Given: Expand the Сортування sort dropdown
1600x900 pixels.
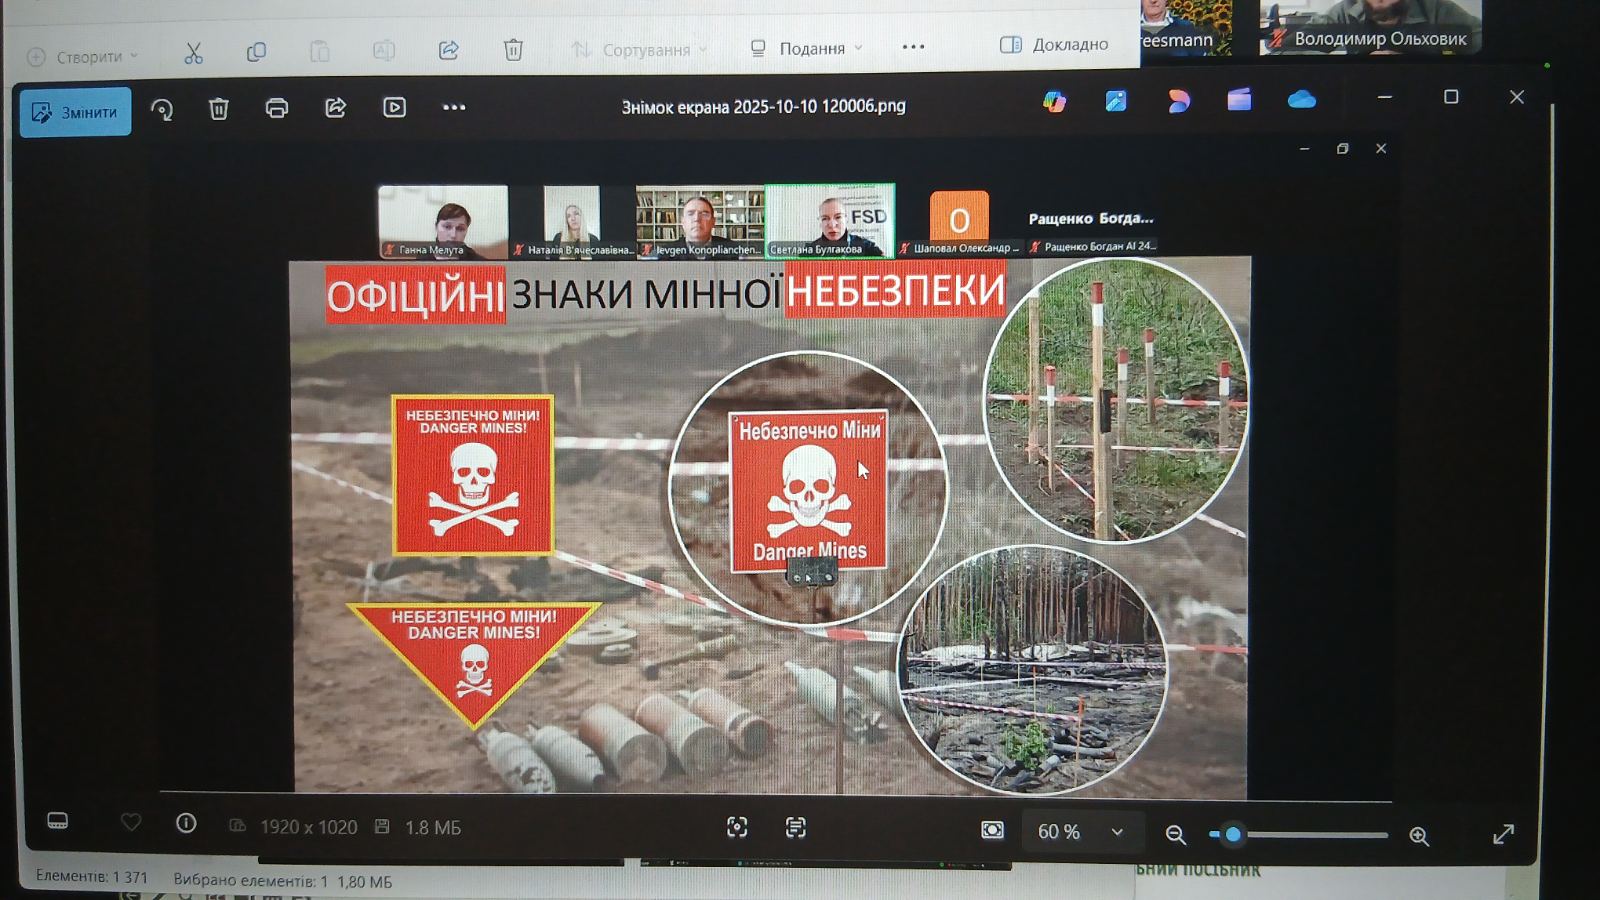Looking at the screenshot, I should 640,50.
